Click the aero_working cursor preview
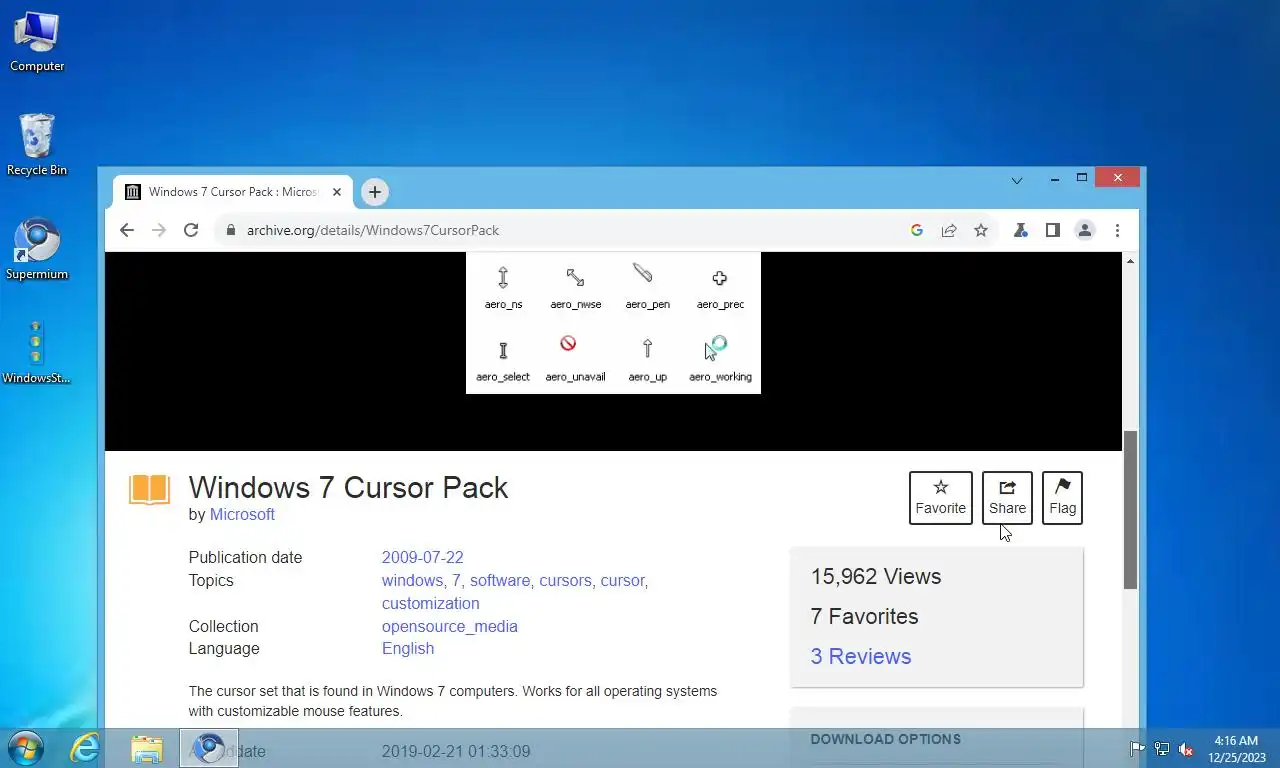The height and width of the screenshot is (768, 1280). pos(720,360)
